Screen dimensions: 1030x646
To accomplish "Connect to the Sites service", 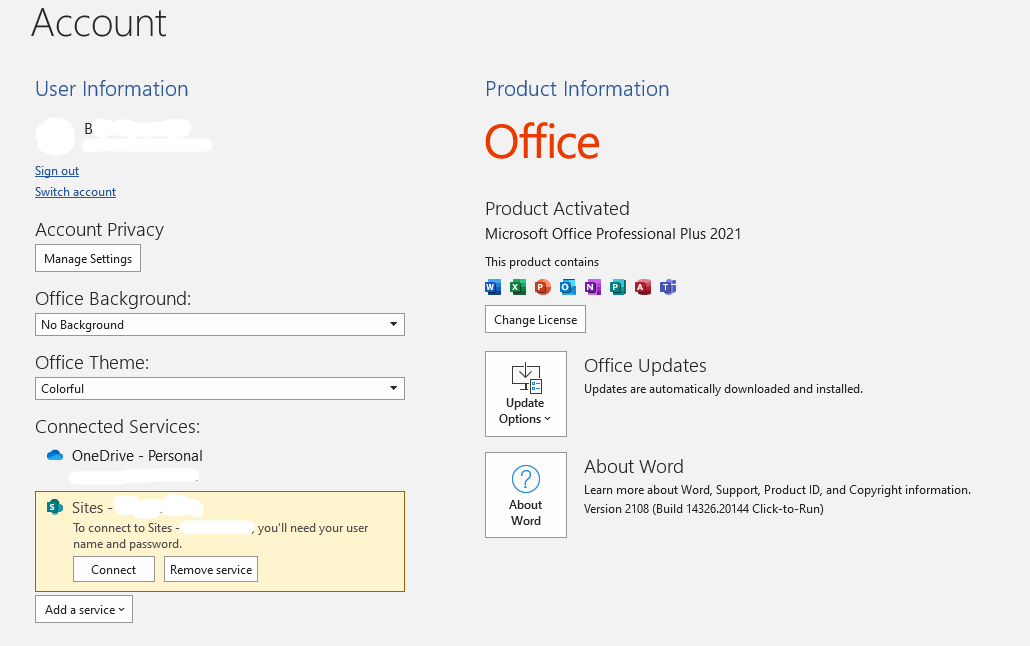I will click(114, 569).
